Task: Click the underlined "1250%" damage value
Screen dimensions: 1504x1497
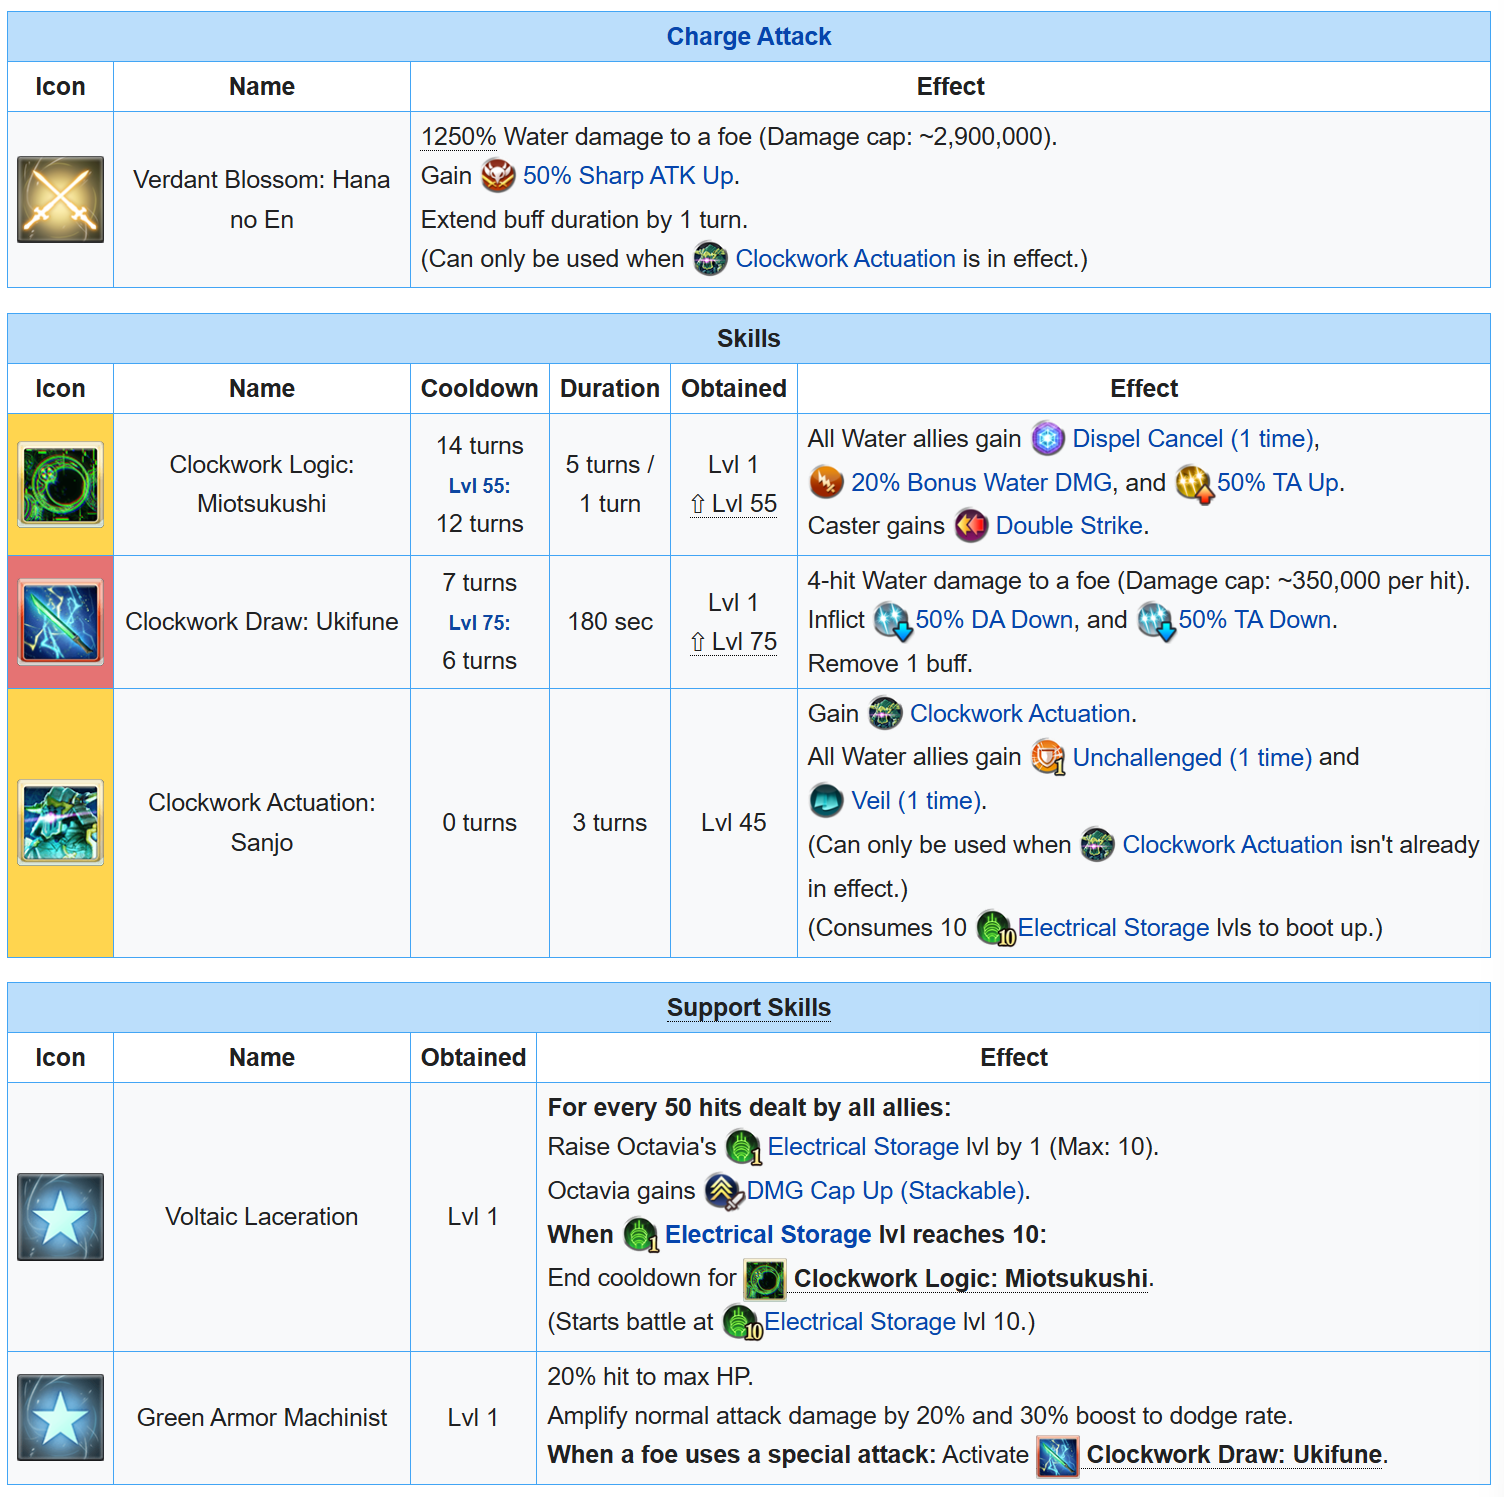Action: pyautogui.click(x=459, y=137)
